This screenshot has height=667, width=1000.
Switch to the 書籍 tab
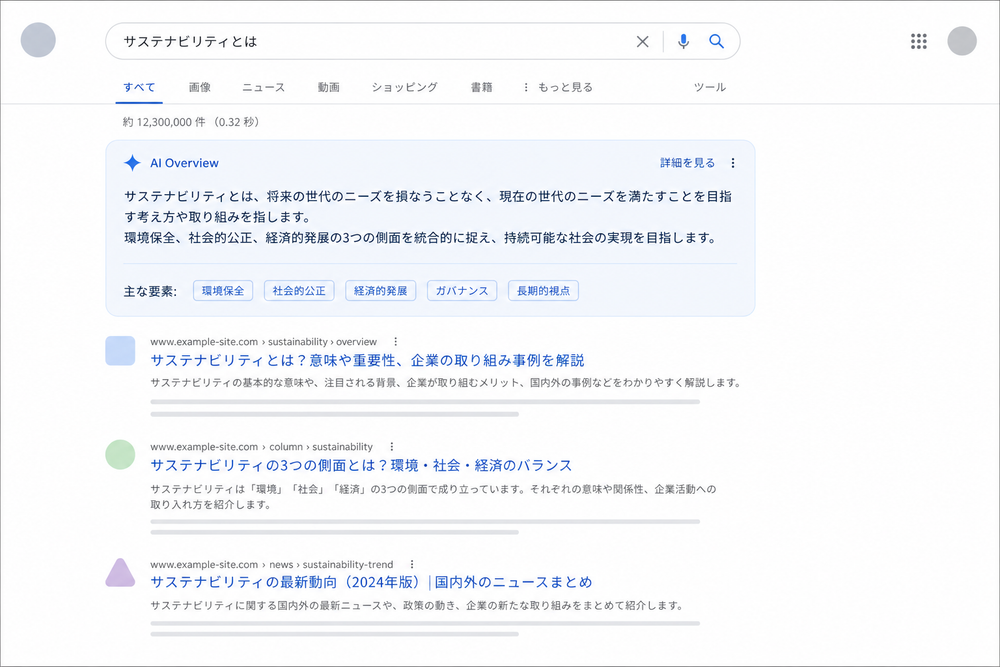coord(482,87)
